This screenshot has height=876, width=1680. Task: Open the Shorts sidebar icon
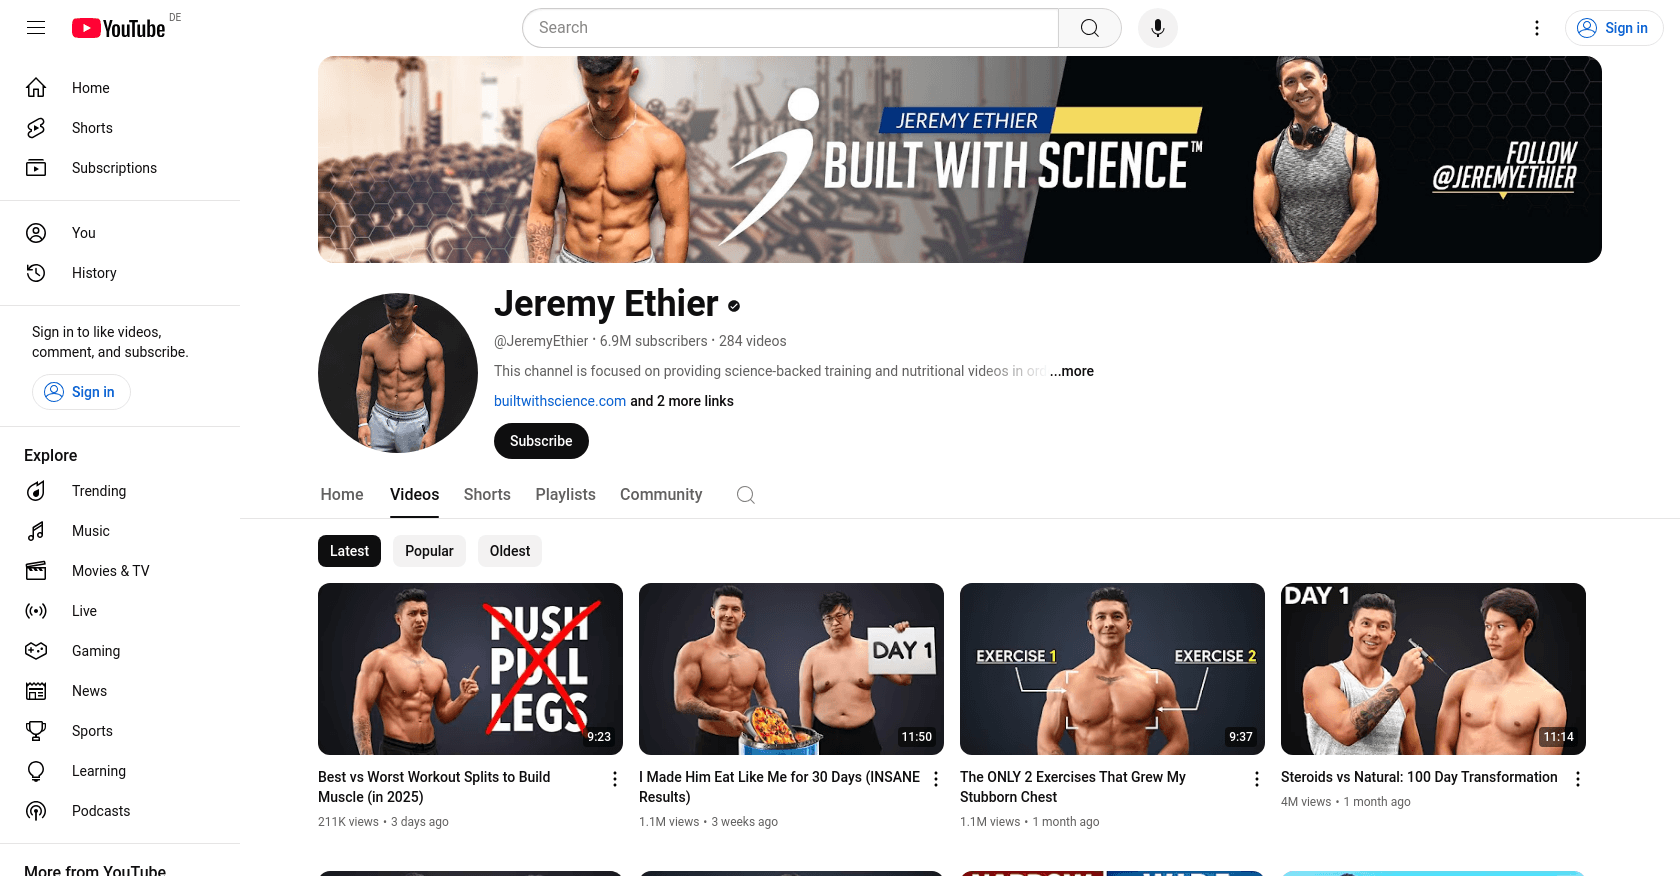36,128
